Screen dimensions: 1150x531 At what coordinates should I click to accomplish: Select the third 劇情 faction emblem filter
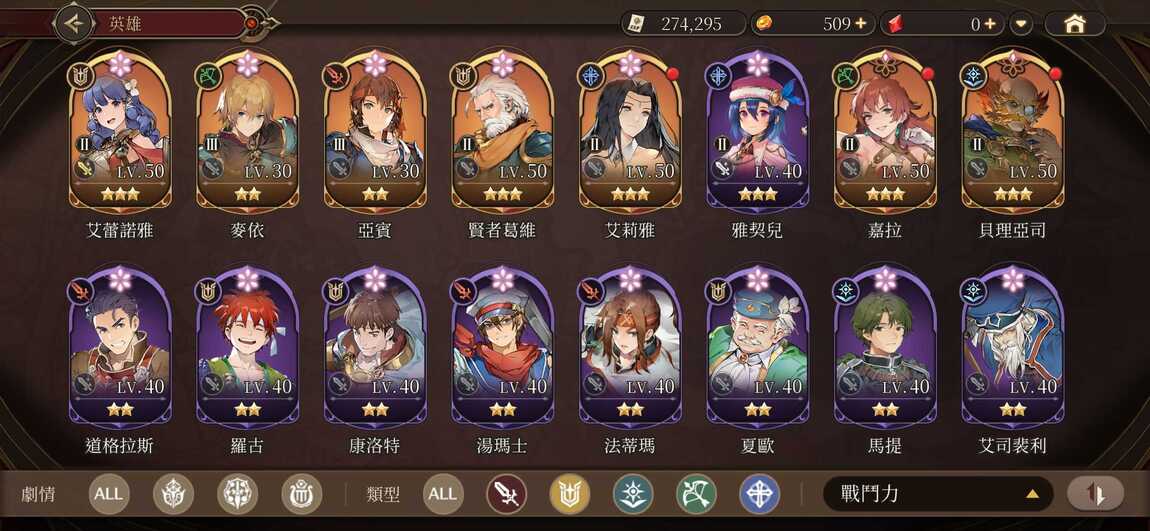coord(301,494)
